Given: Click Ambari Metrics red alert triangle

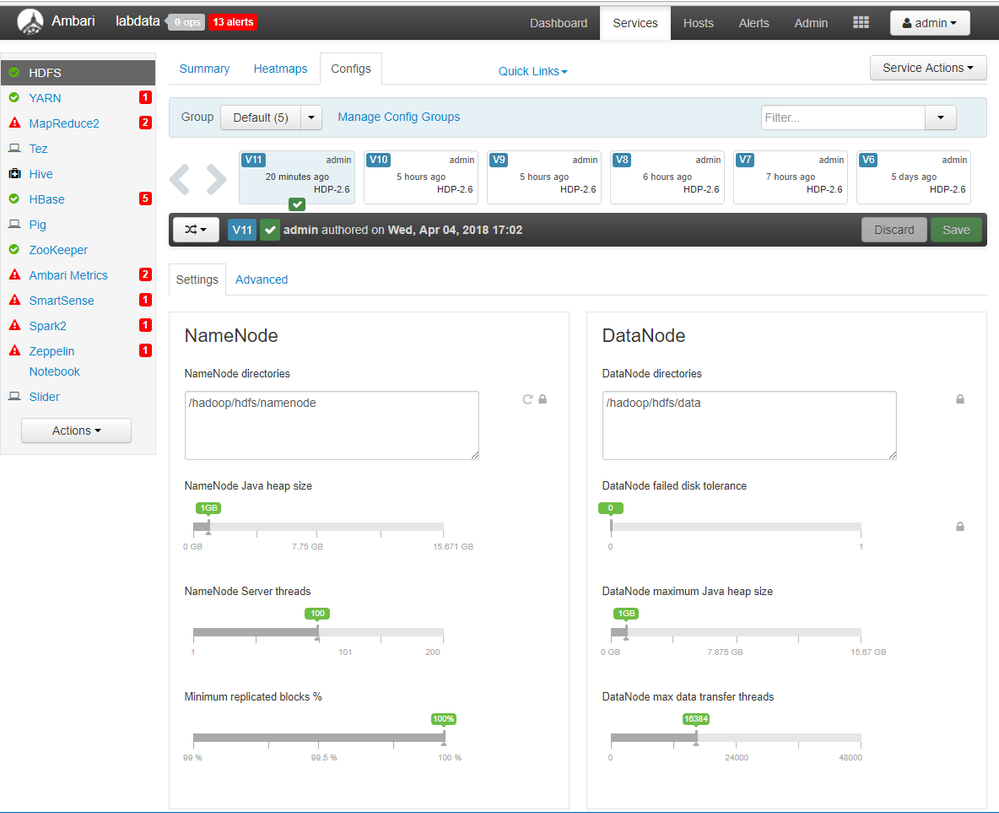Looking at the screenshot, I should pos(15,275).
